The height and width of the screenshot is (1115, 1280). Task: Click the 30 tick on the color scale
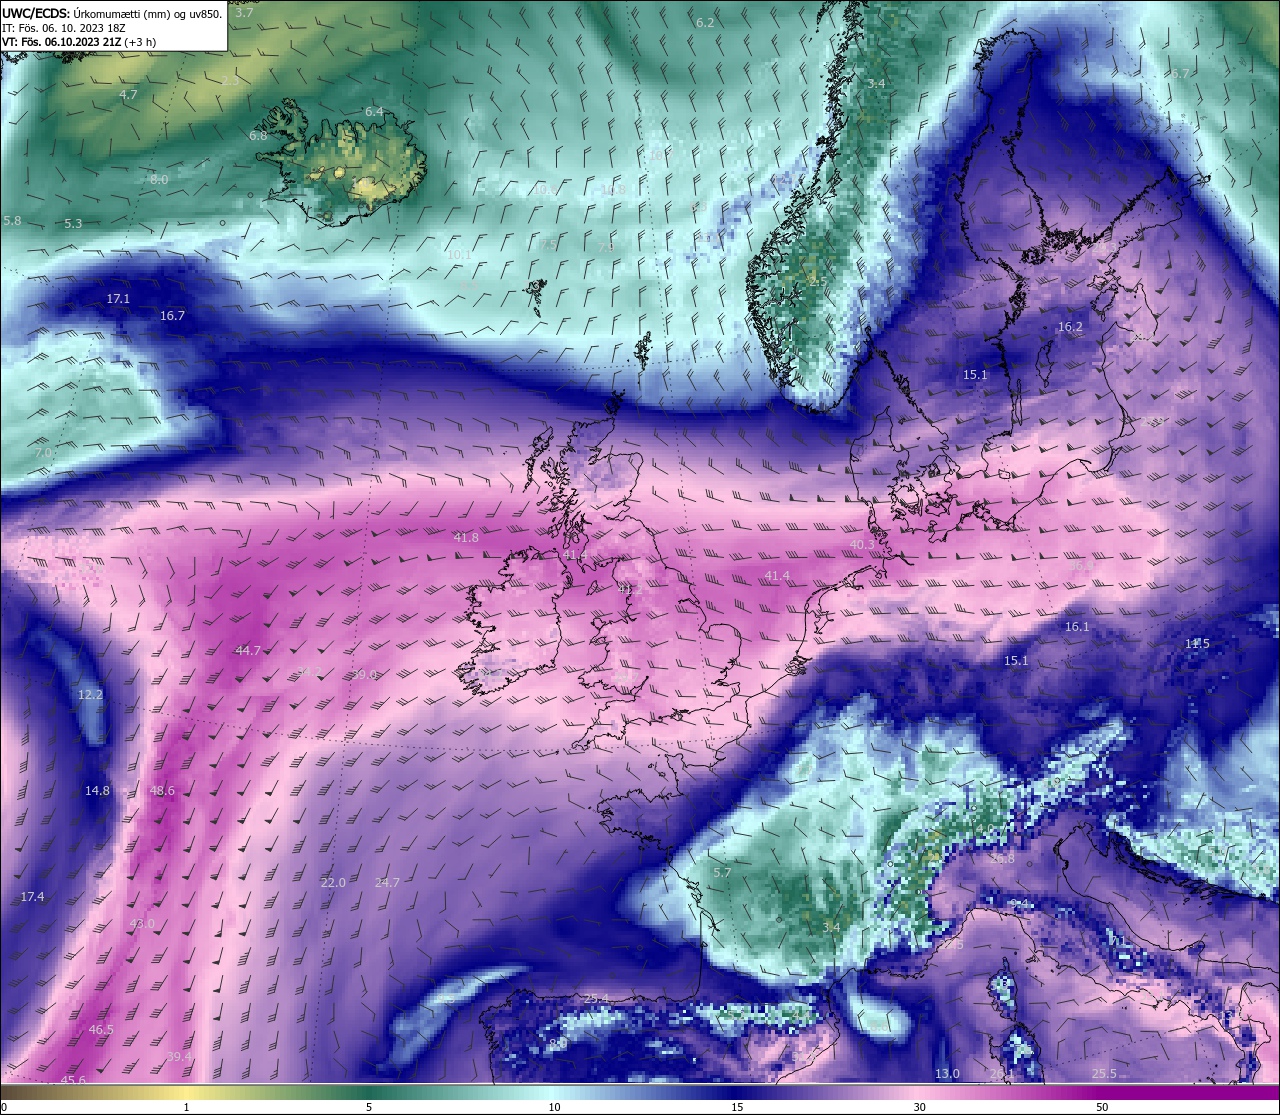click(919, 1107)
